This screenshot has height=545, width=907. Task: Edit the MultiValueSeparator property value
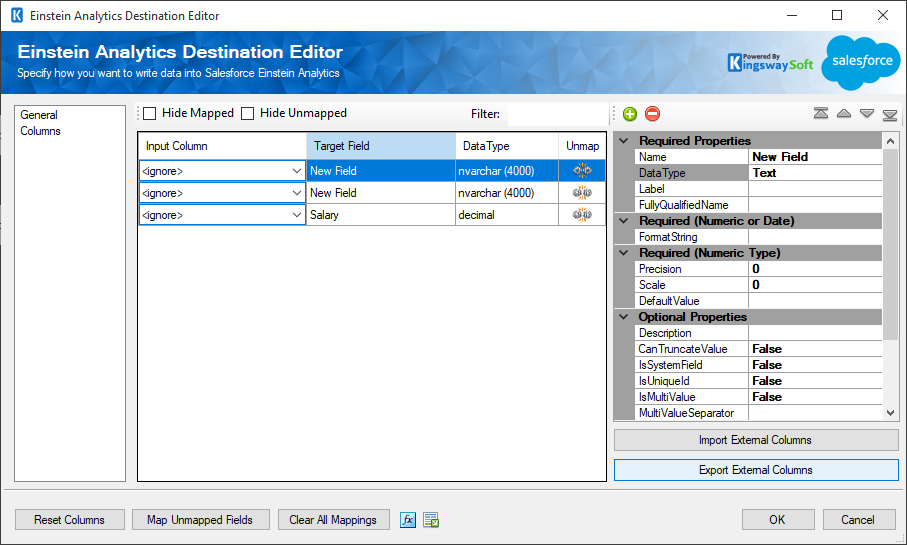pos(815,413)
